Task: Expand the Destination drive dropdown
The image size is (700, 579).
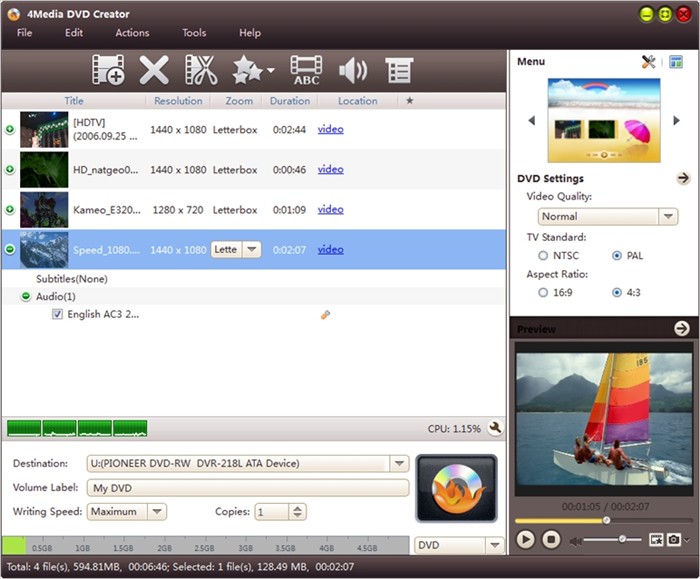Action: pos(399,463)
